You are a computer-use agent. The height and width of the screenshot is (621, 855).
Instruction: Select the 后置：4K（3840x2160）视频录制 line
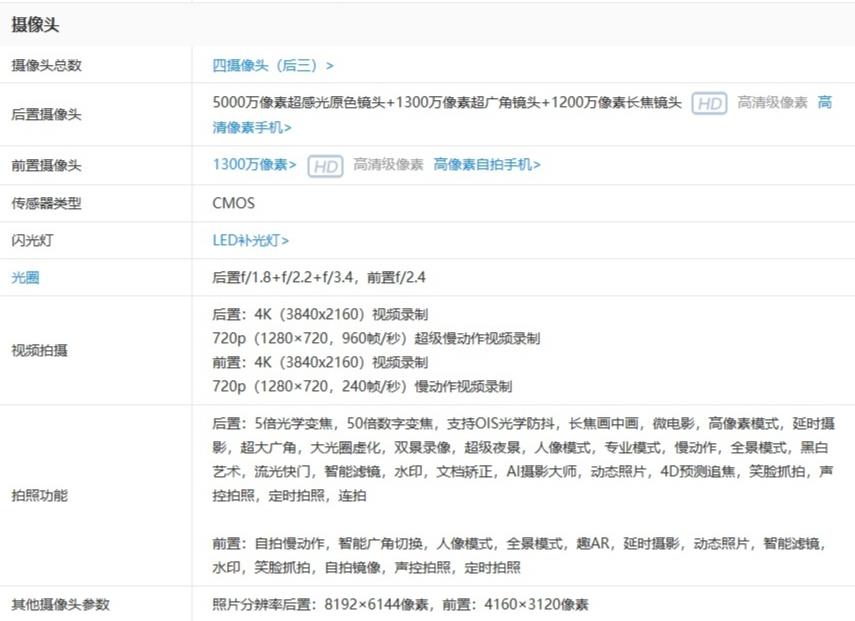coord(320,315)
